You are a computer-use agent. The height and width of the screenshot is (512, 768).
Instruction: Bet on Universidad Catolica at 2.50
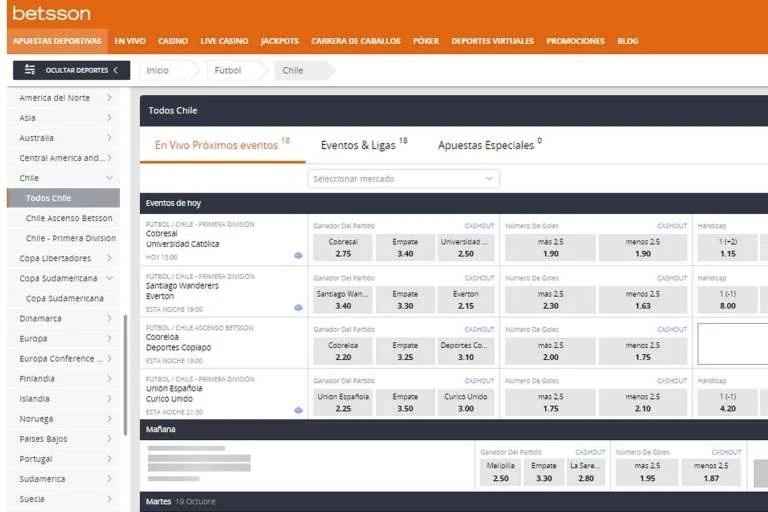[x=466, y=247]
